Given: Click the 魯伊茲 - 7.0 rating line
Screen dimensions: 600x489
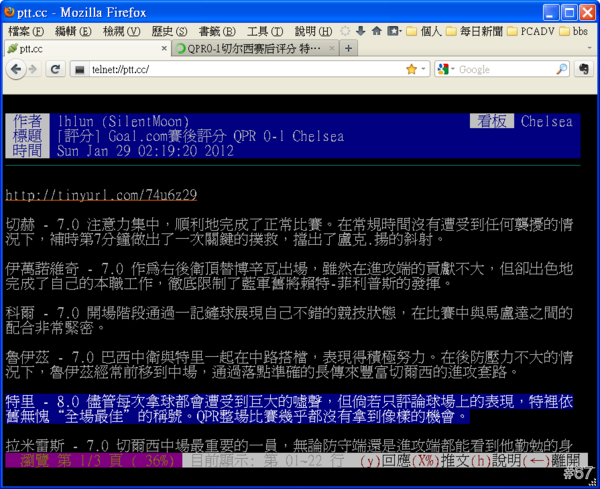Looking at the screenshot, I should (289, 365).
